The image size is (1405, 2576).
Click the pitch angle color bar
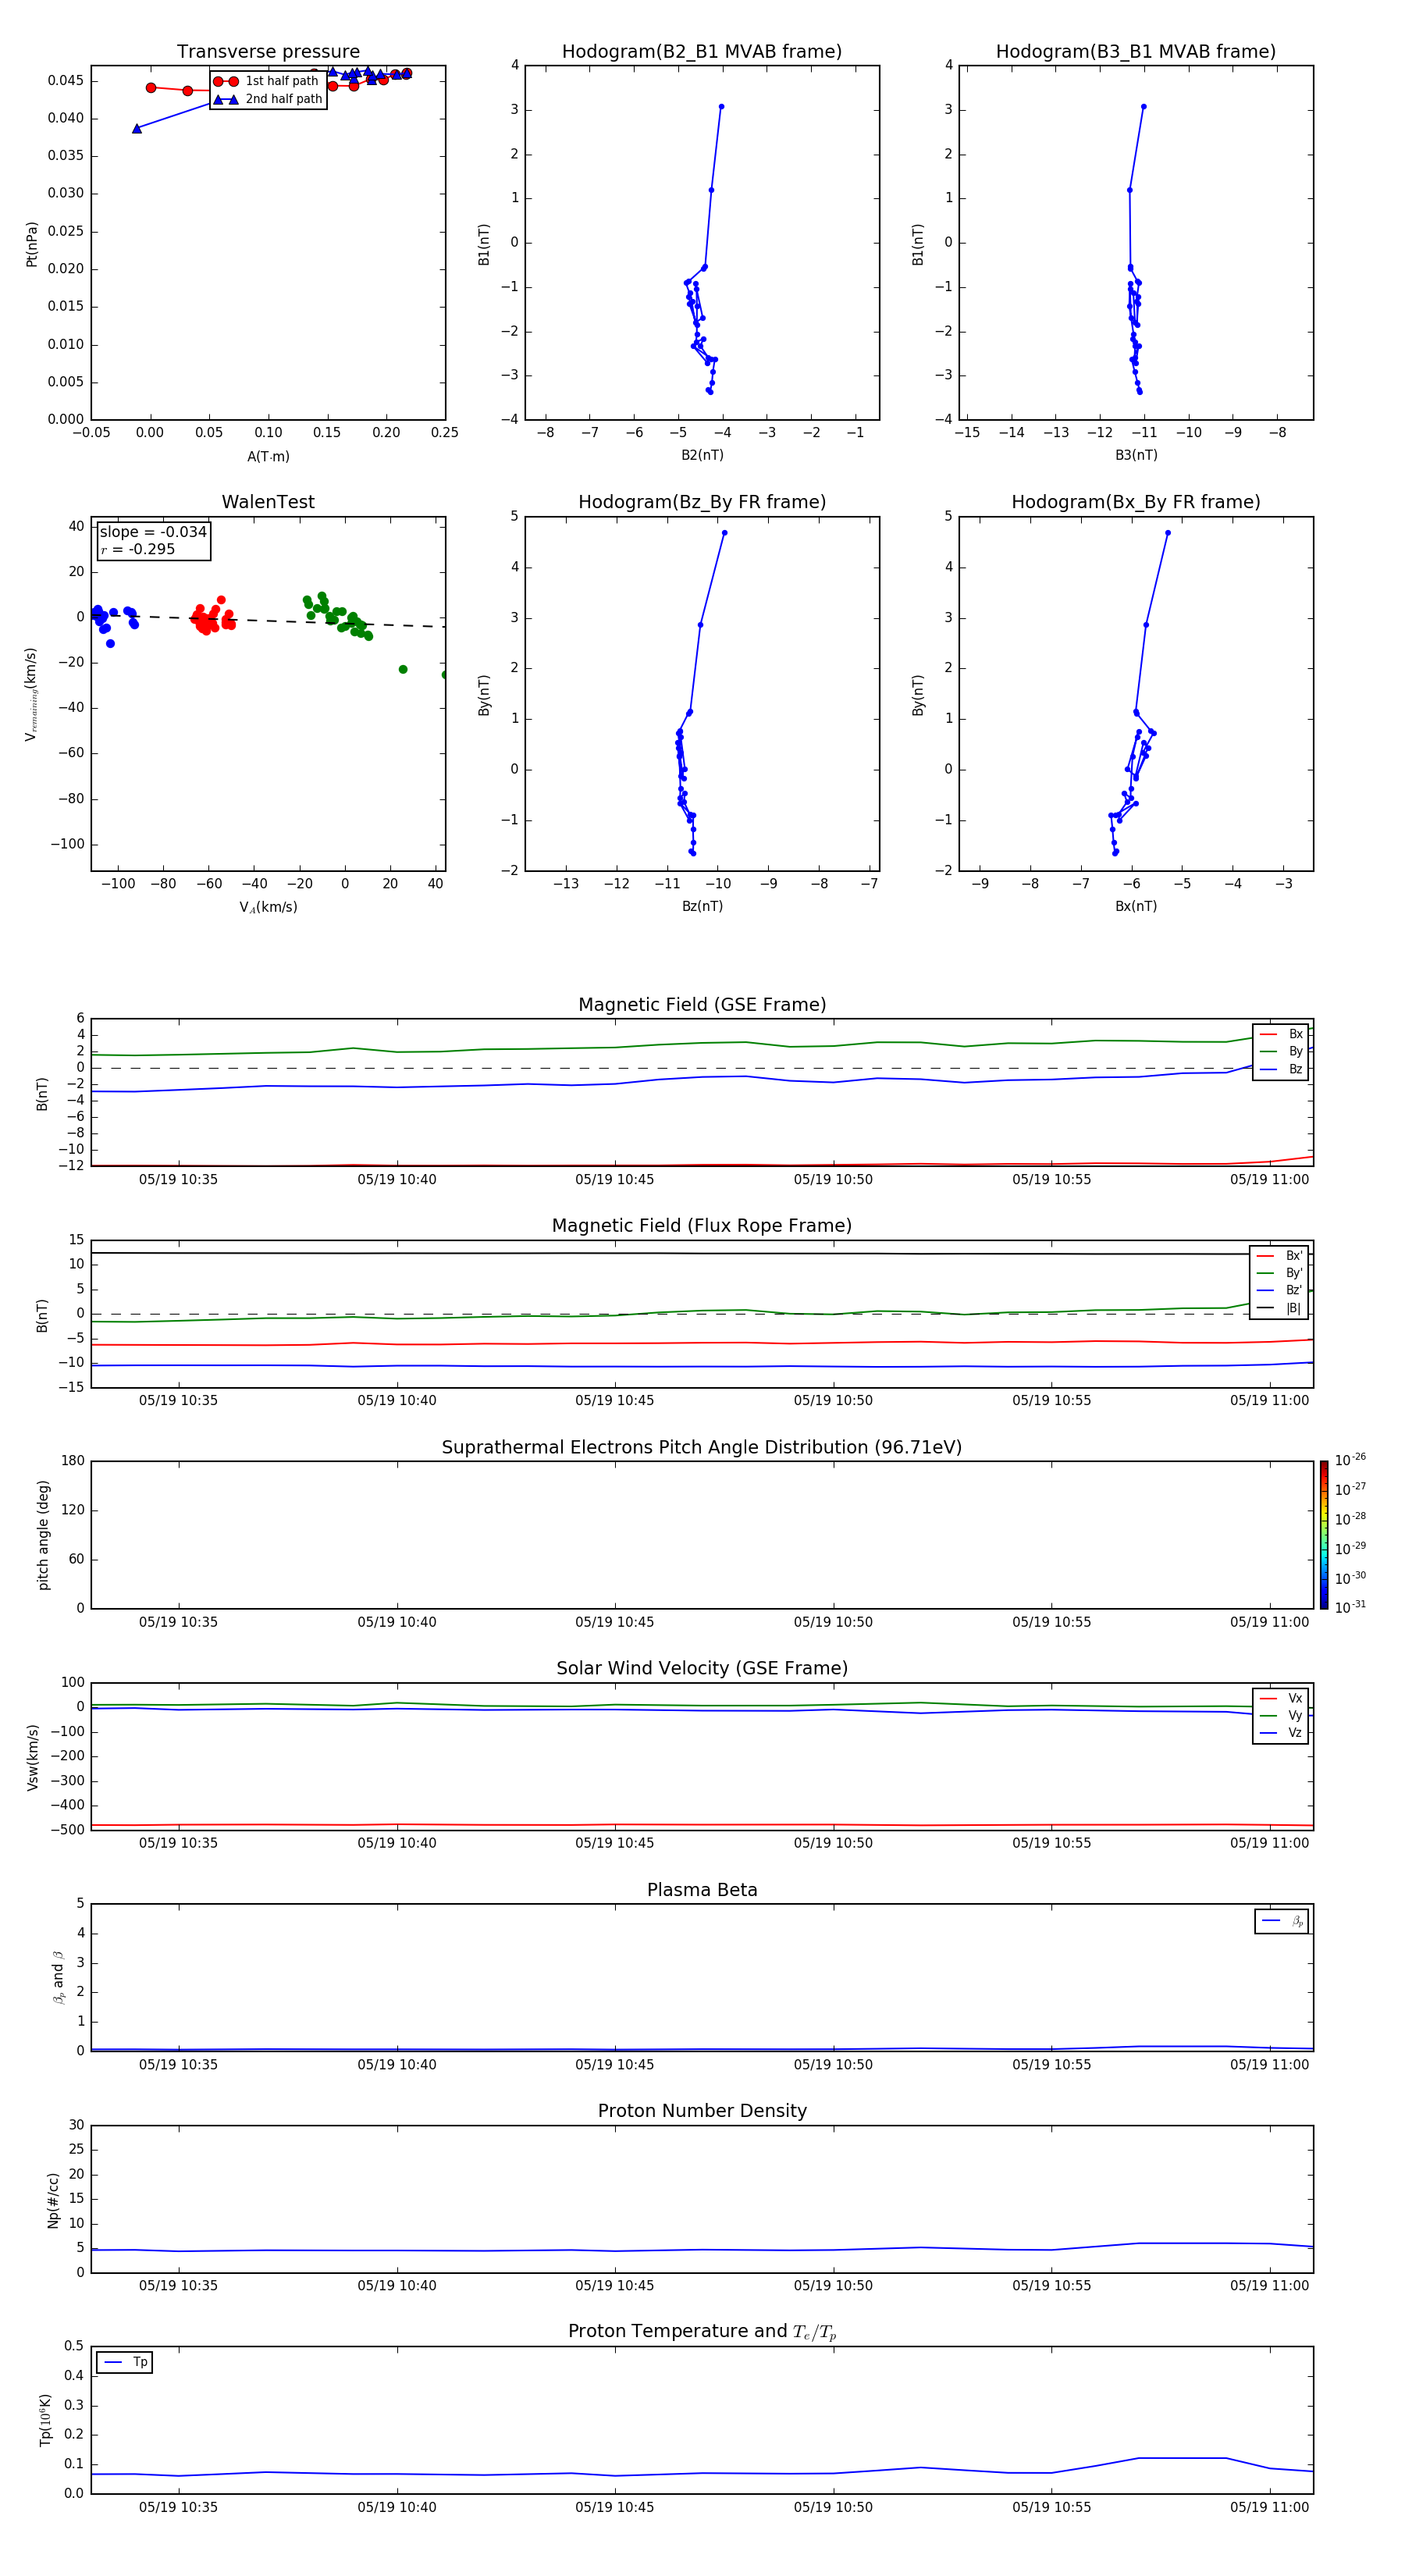coord(1323,1535)
